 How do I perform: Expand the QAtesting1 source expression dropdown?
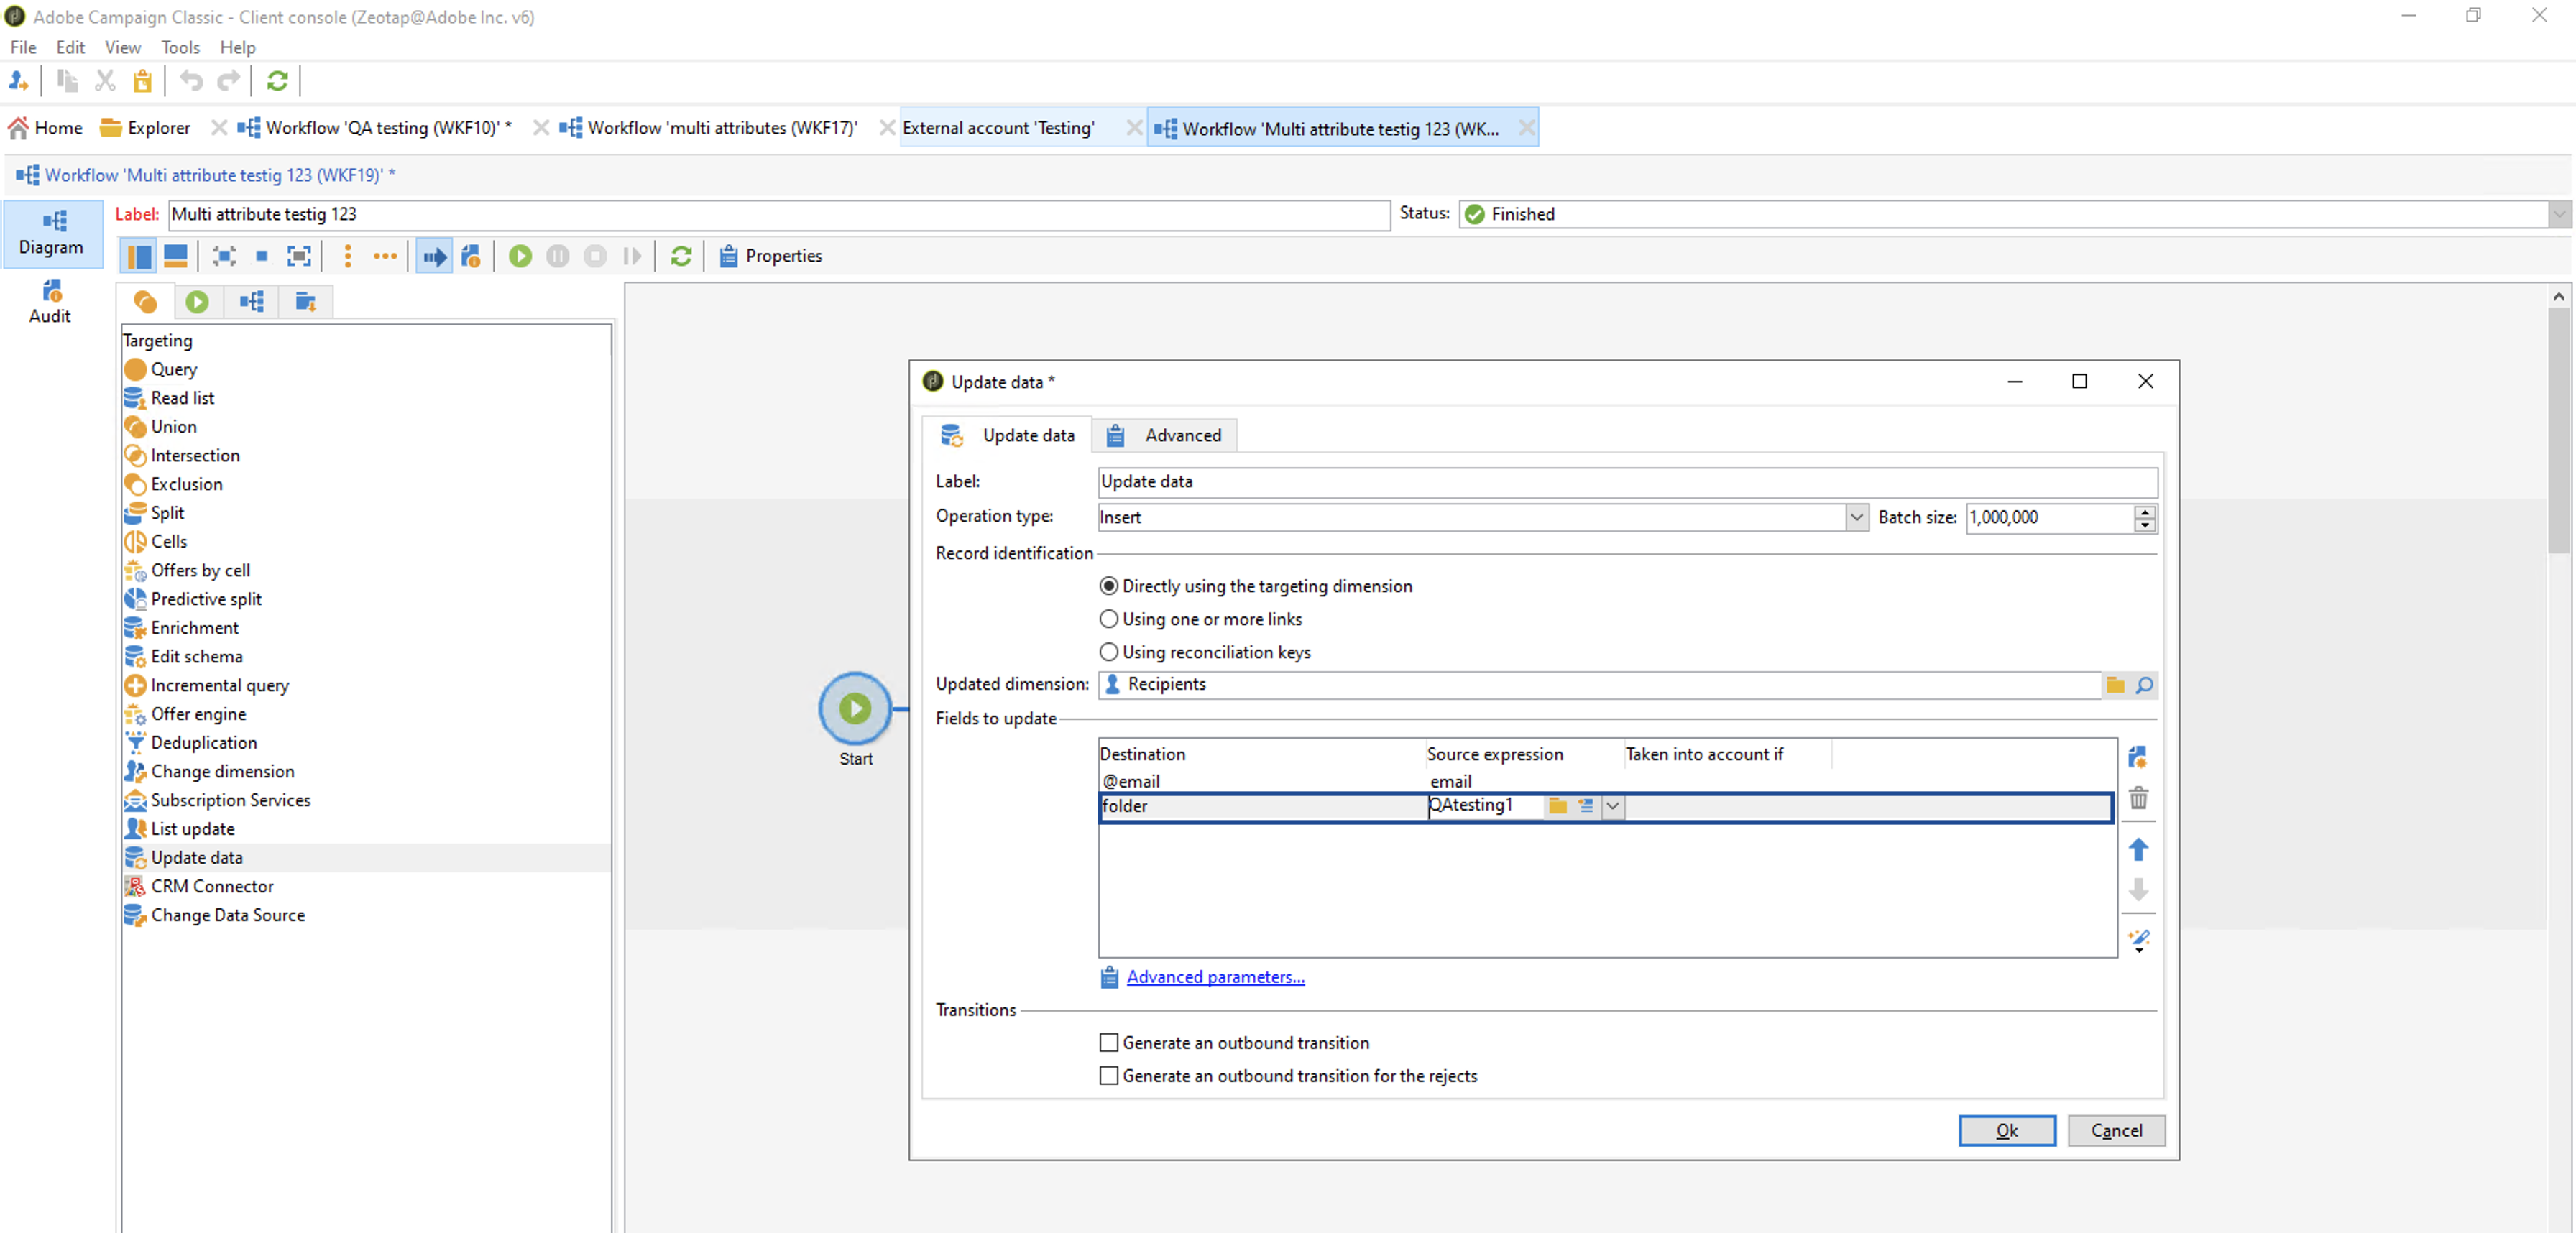coord(1612,806)
